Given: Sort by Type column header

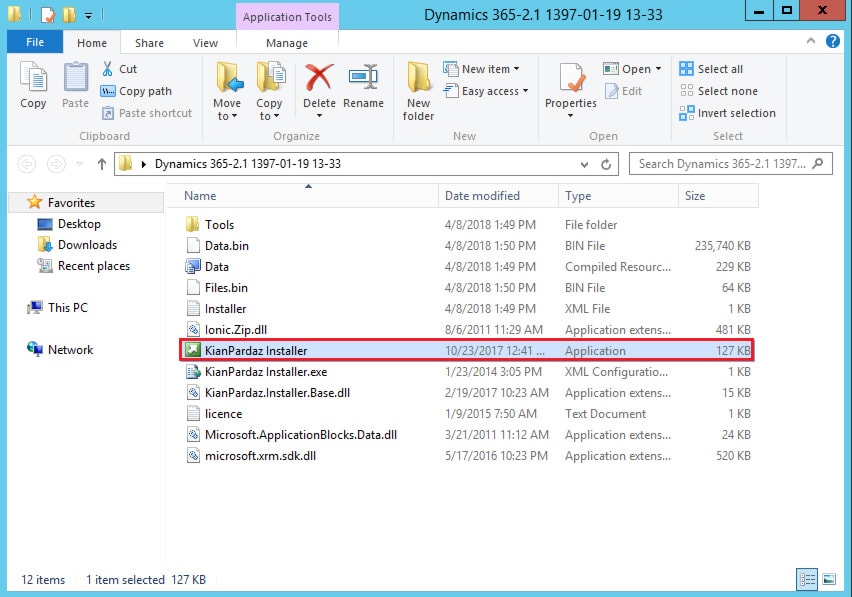Looking at the screenshot, I should pos(618,196).
